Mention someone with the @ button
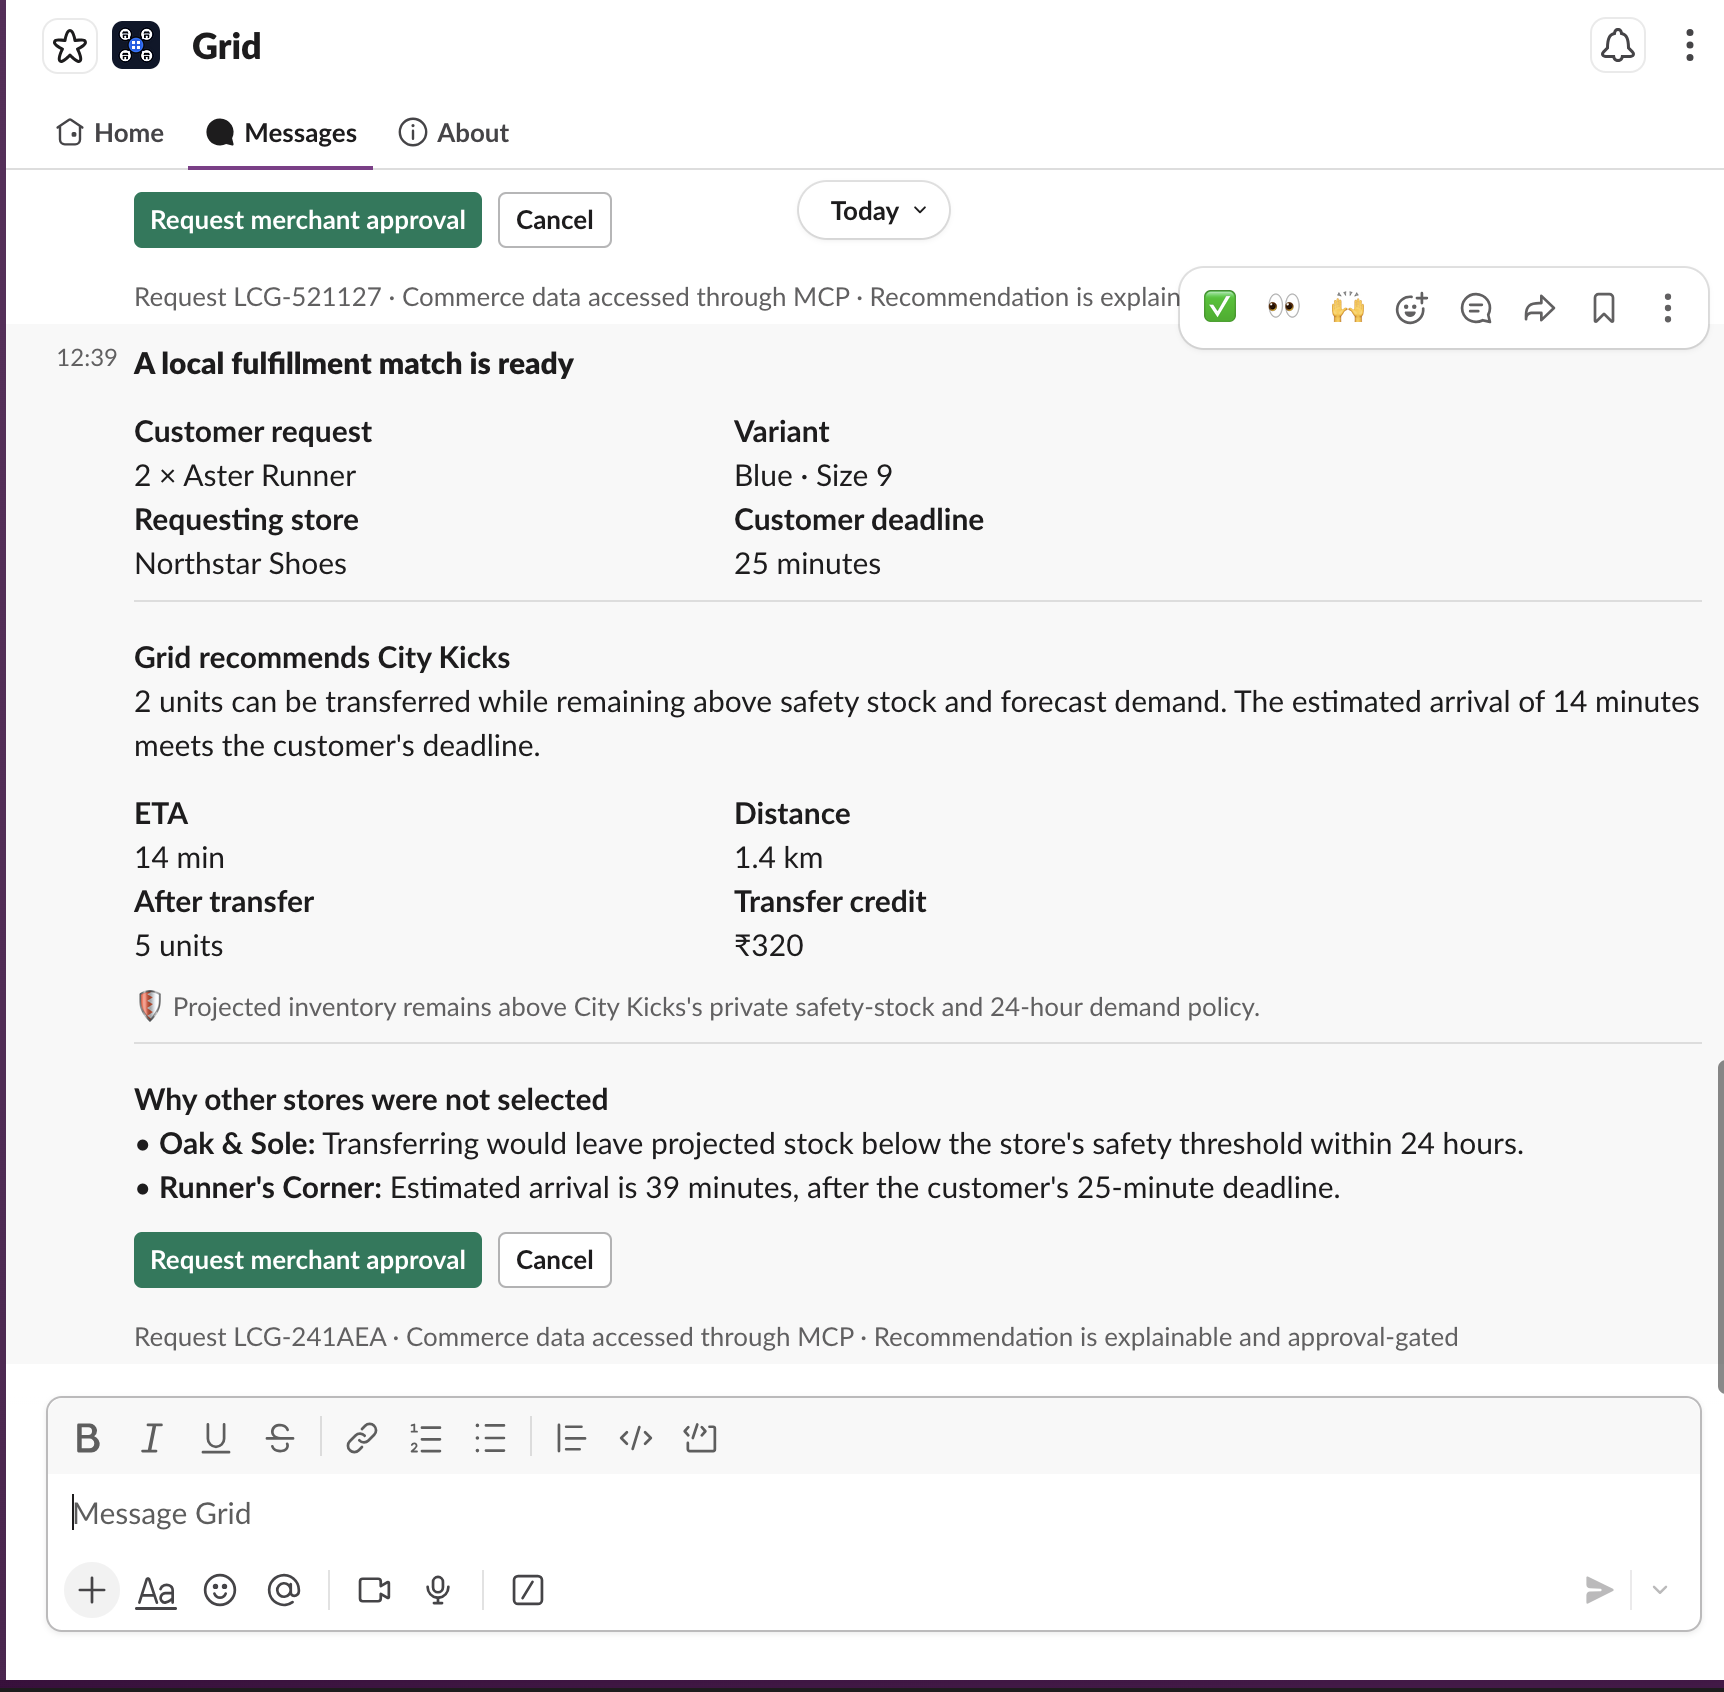The image size is (1724, 1692). tap(284, 1590)
